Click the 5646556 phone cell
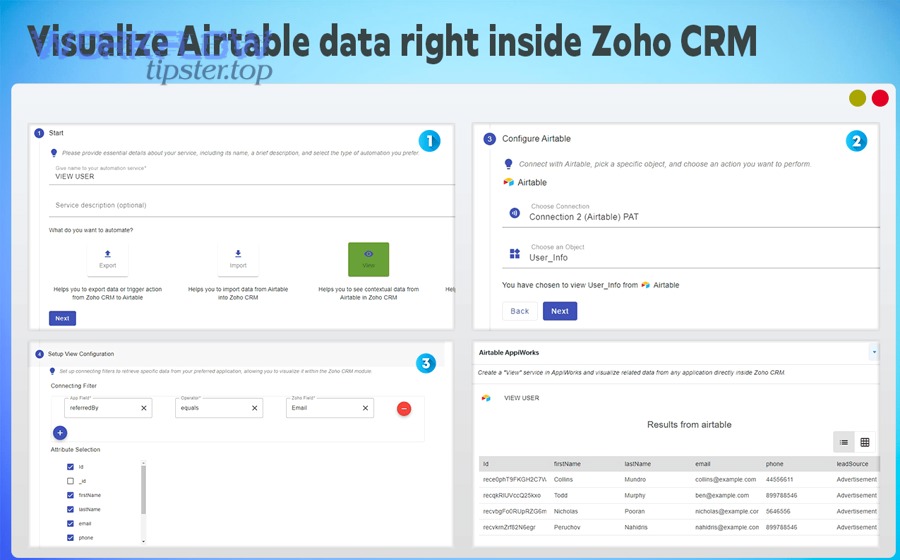The width and height of the screenshot is (900, 560). (778, 511)
